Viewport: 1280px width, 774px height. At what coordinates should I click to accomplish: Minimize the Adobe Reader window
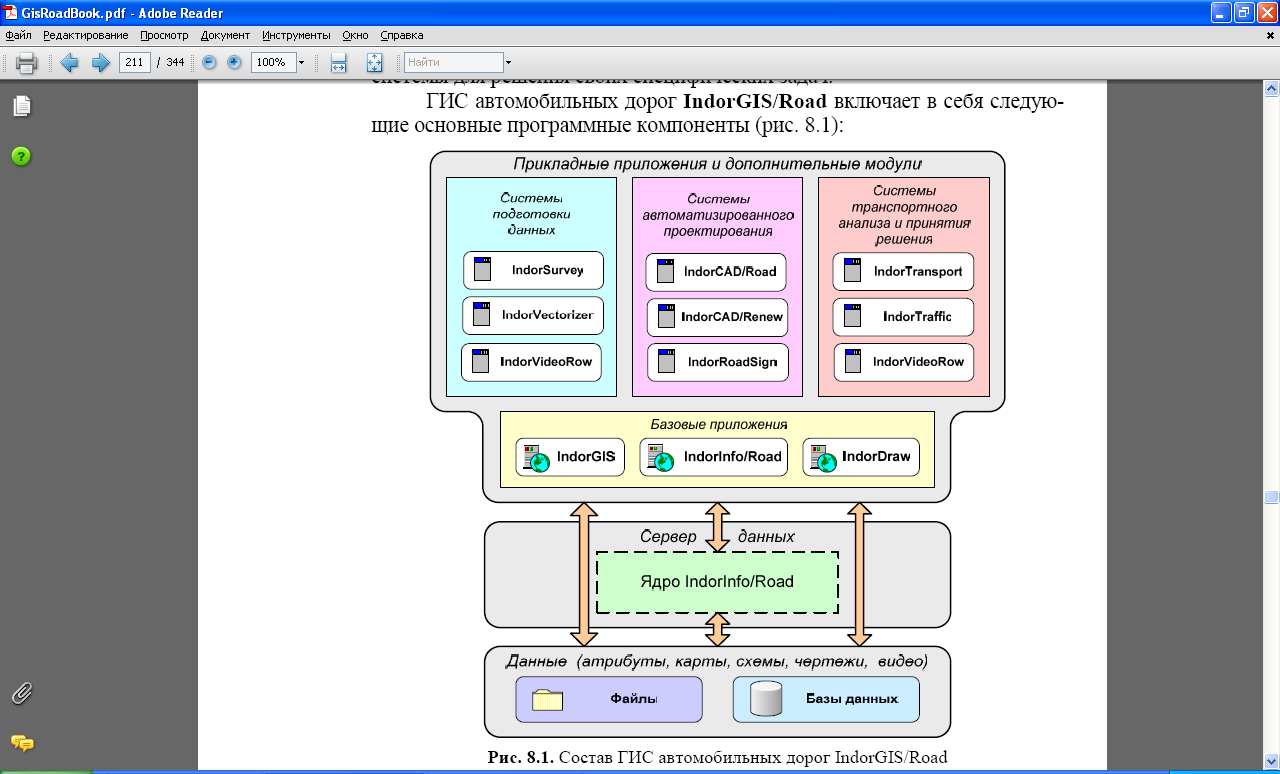click(x=1221, y=13)
